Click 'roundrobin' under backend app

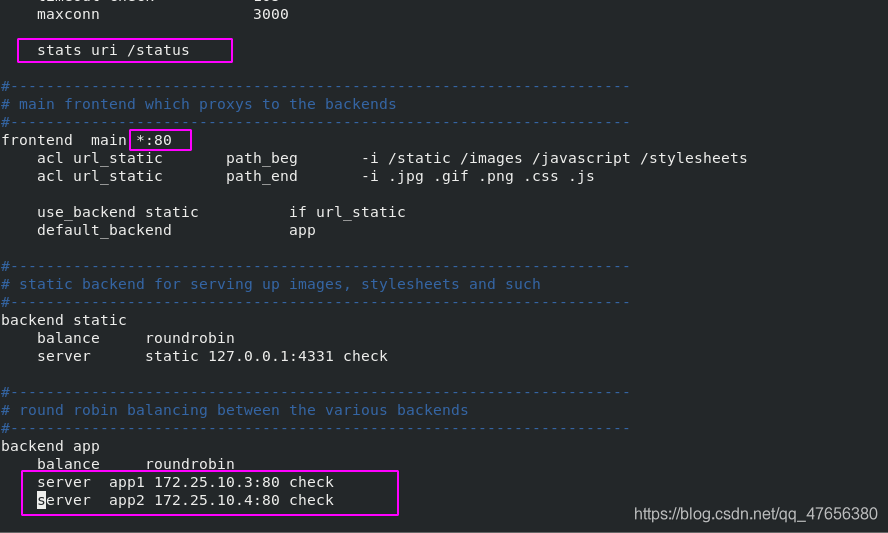point(190,464)
